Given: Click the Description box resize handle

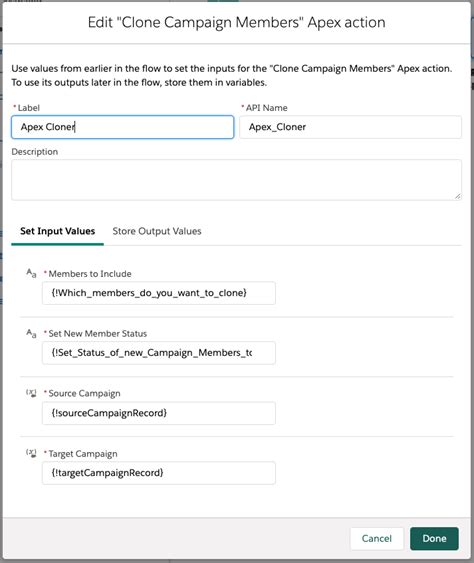Looking at the screenshot, I should 457,196.
